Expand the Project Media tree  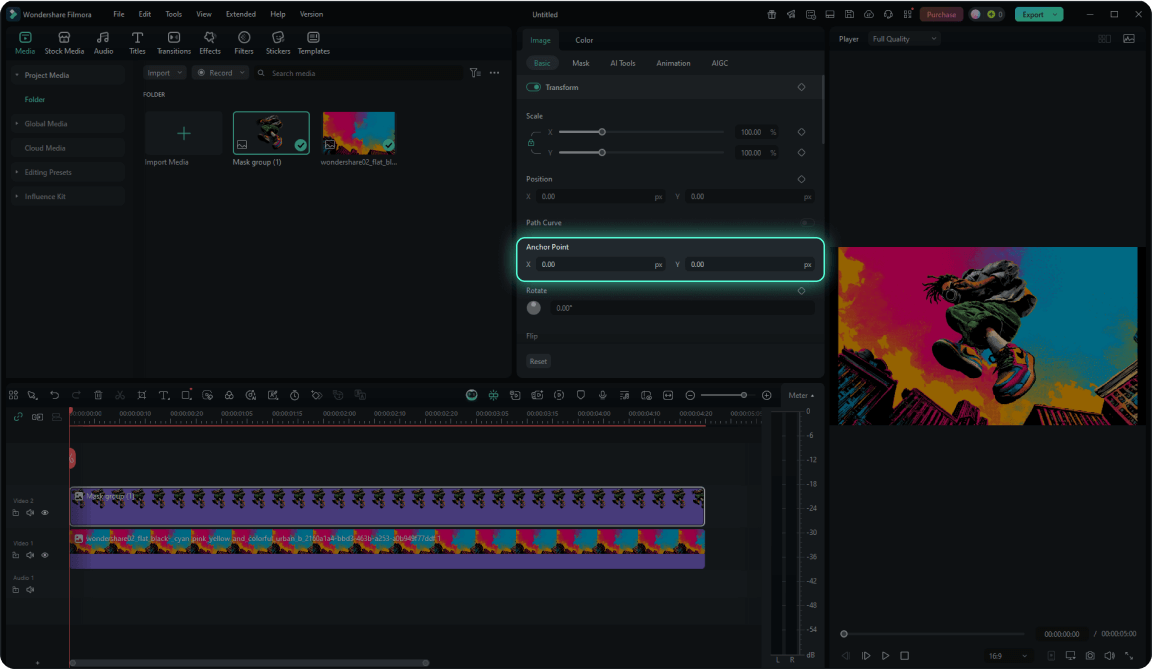click(16, 75)
